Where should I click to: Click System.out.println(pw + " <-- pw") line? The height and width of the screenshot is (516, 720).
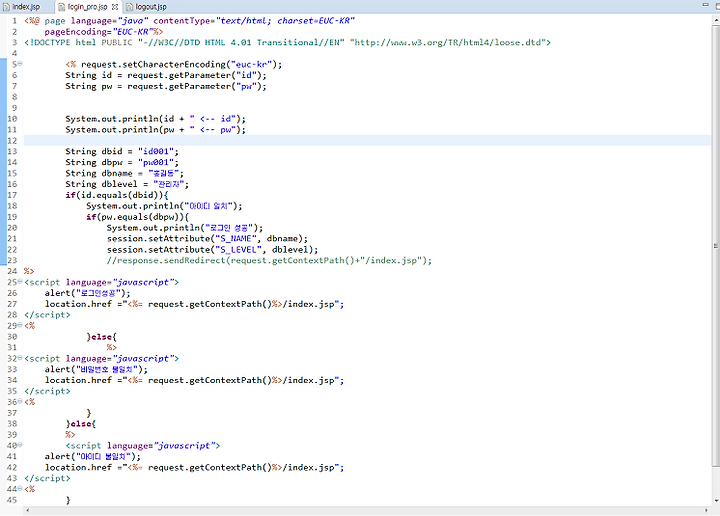coord(155,130)
